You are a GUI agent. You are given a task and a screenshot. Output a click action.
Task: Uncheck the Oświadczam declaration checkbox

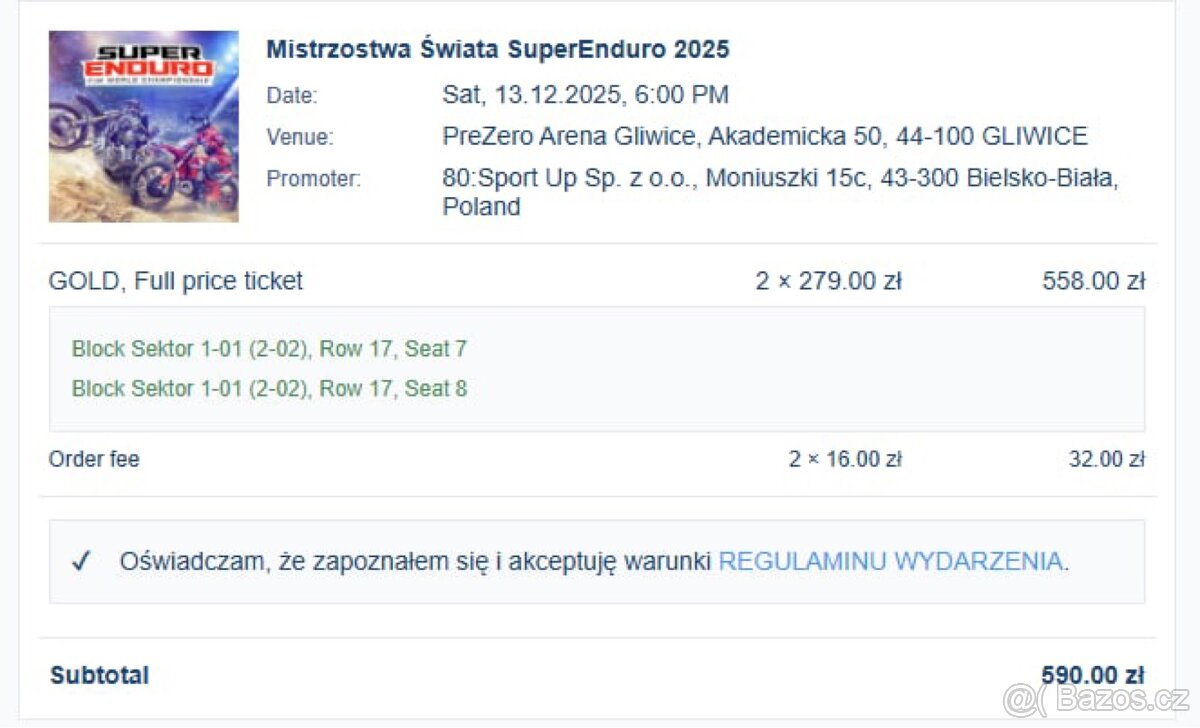(x=82, y=561)
